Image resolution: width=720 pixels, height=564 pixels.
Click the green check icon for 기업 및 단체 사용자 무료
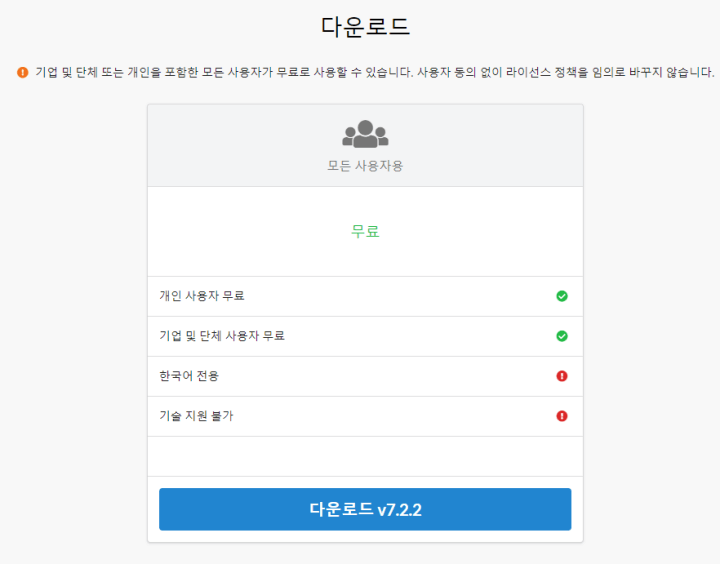[562, 336]
